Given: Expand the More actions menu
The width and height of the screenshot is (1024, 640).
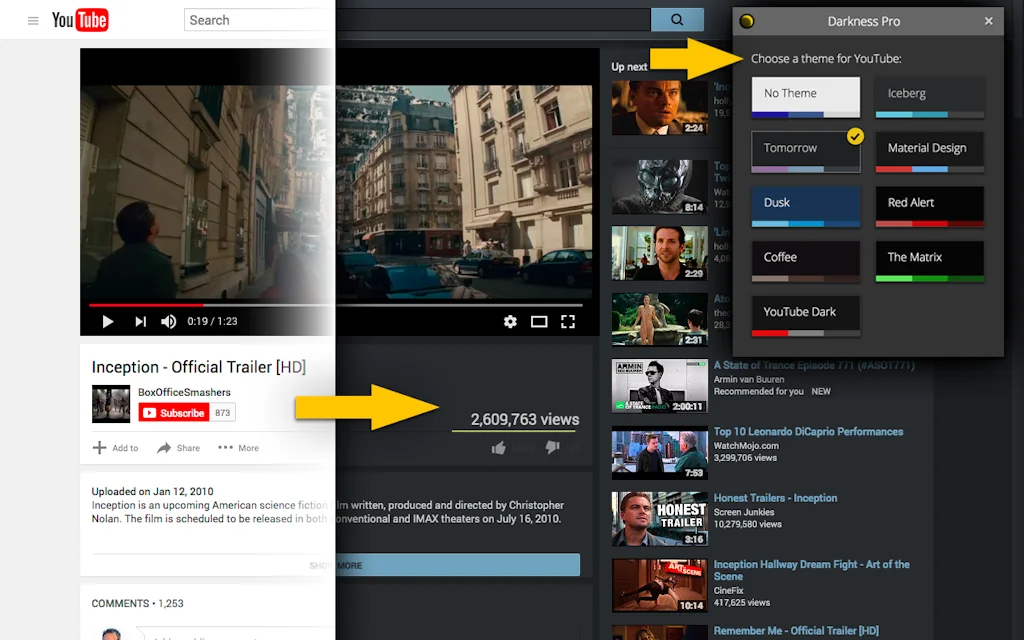Looking at the screenshot, I should [x=238, y=448].
